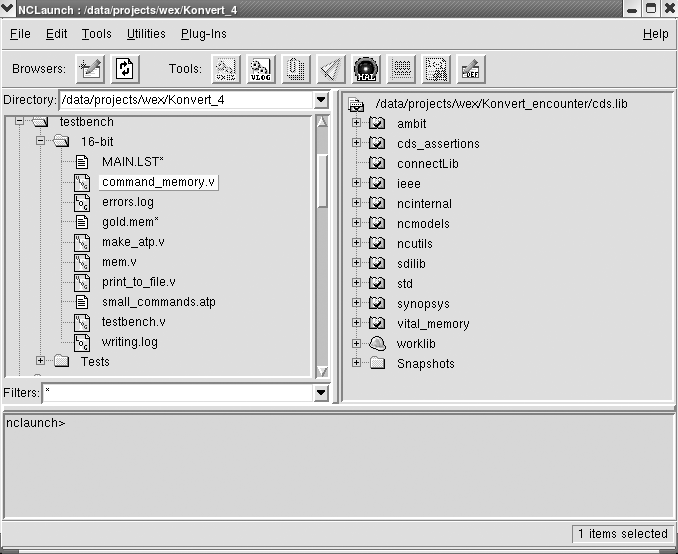678x554 pixels.
Task: Click the writing.log file icon
Action: (82, 343)
